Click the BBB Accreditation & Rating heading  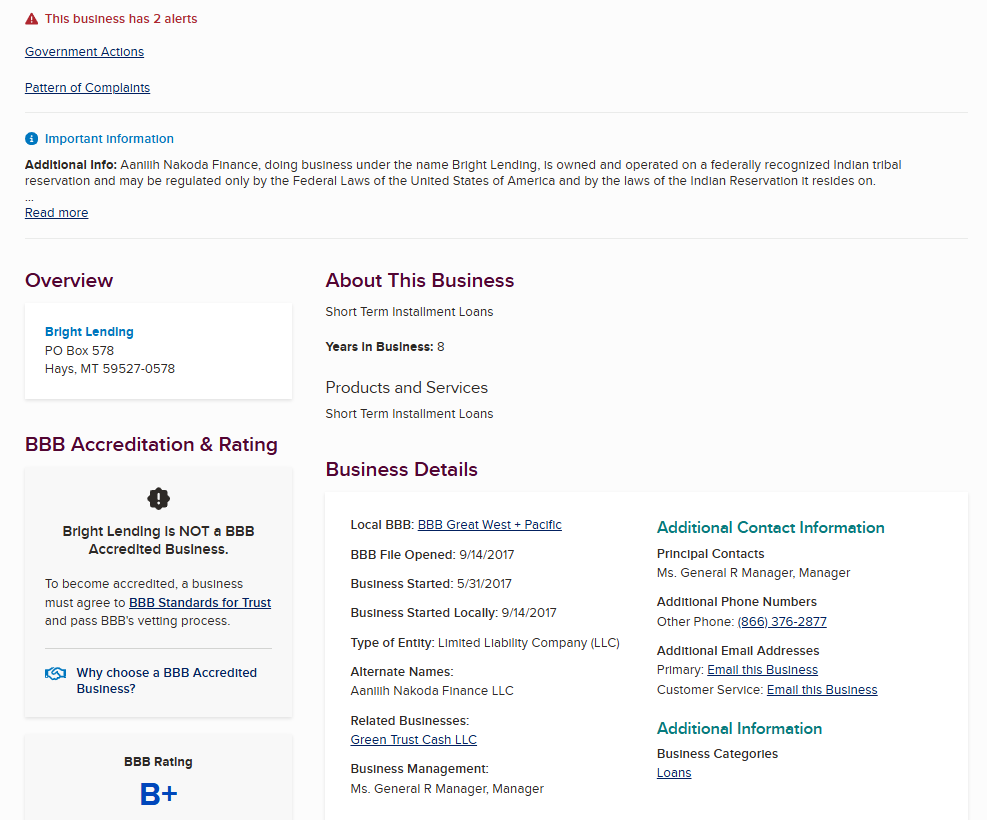pos(151,444)
